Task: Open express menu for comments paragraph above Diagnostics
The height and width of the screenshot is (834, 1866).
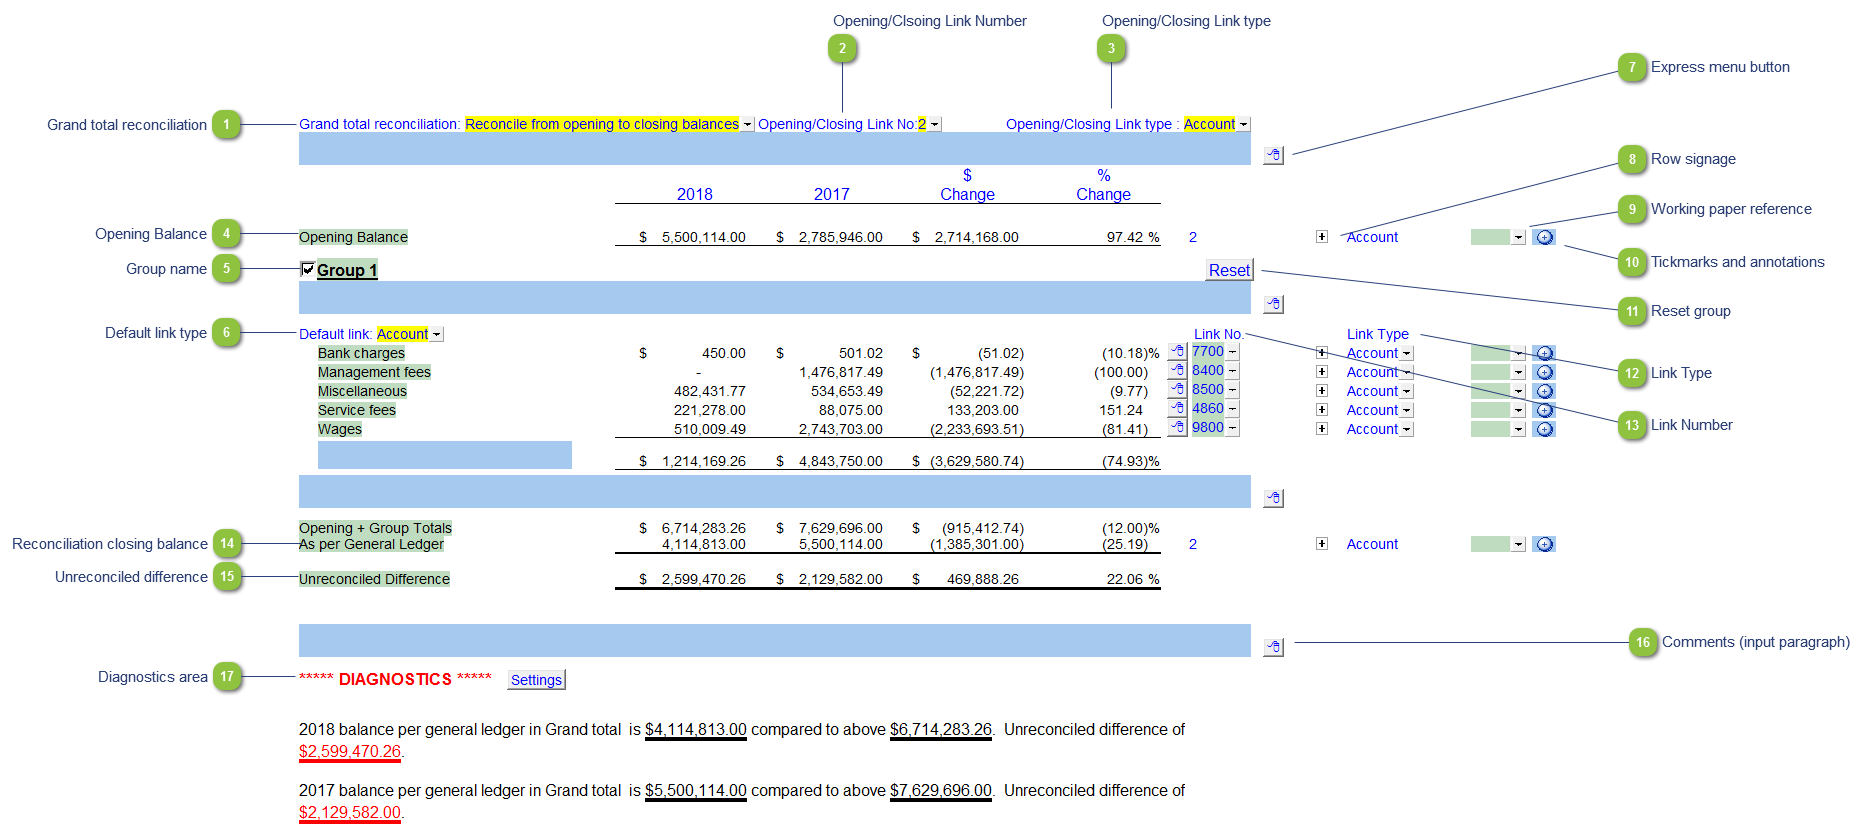Action: (1273, 647)
